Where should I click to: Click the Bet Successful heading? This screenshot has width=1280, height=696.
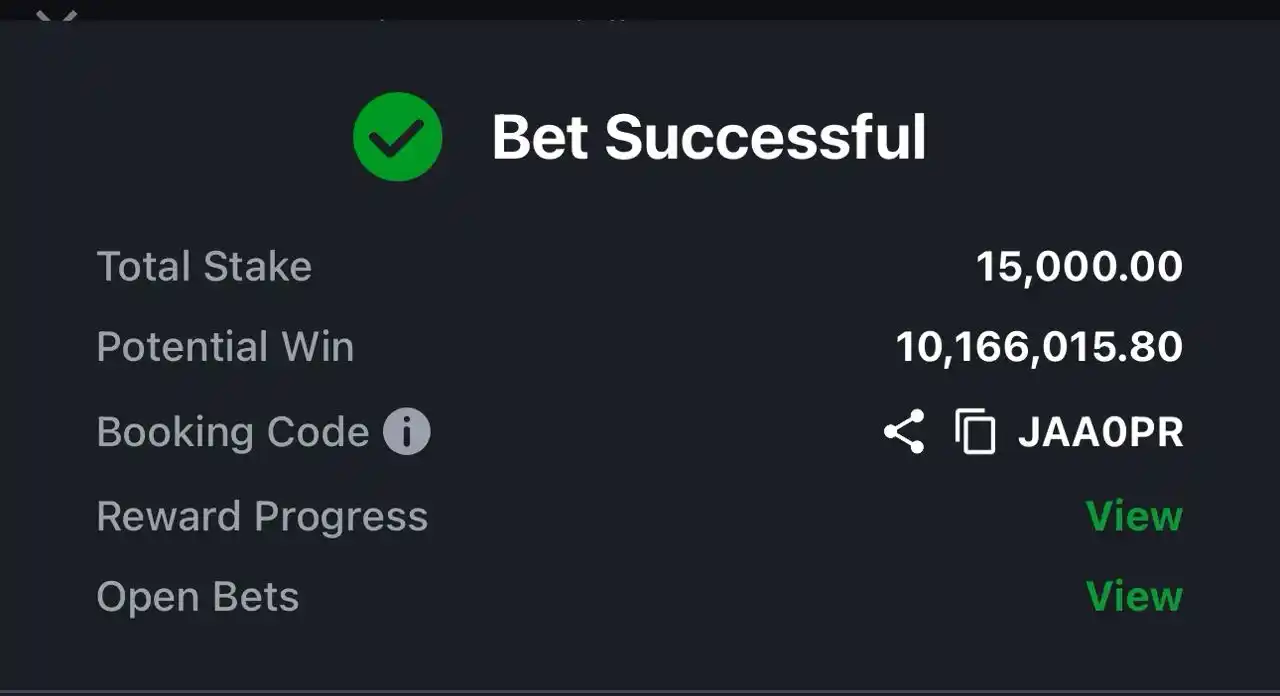[709, 137]
